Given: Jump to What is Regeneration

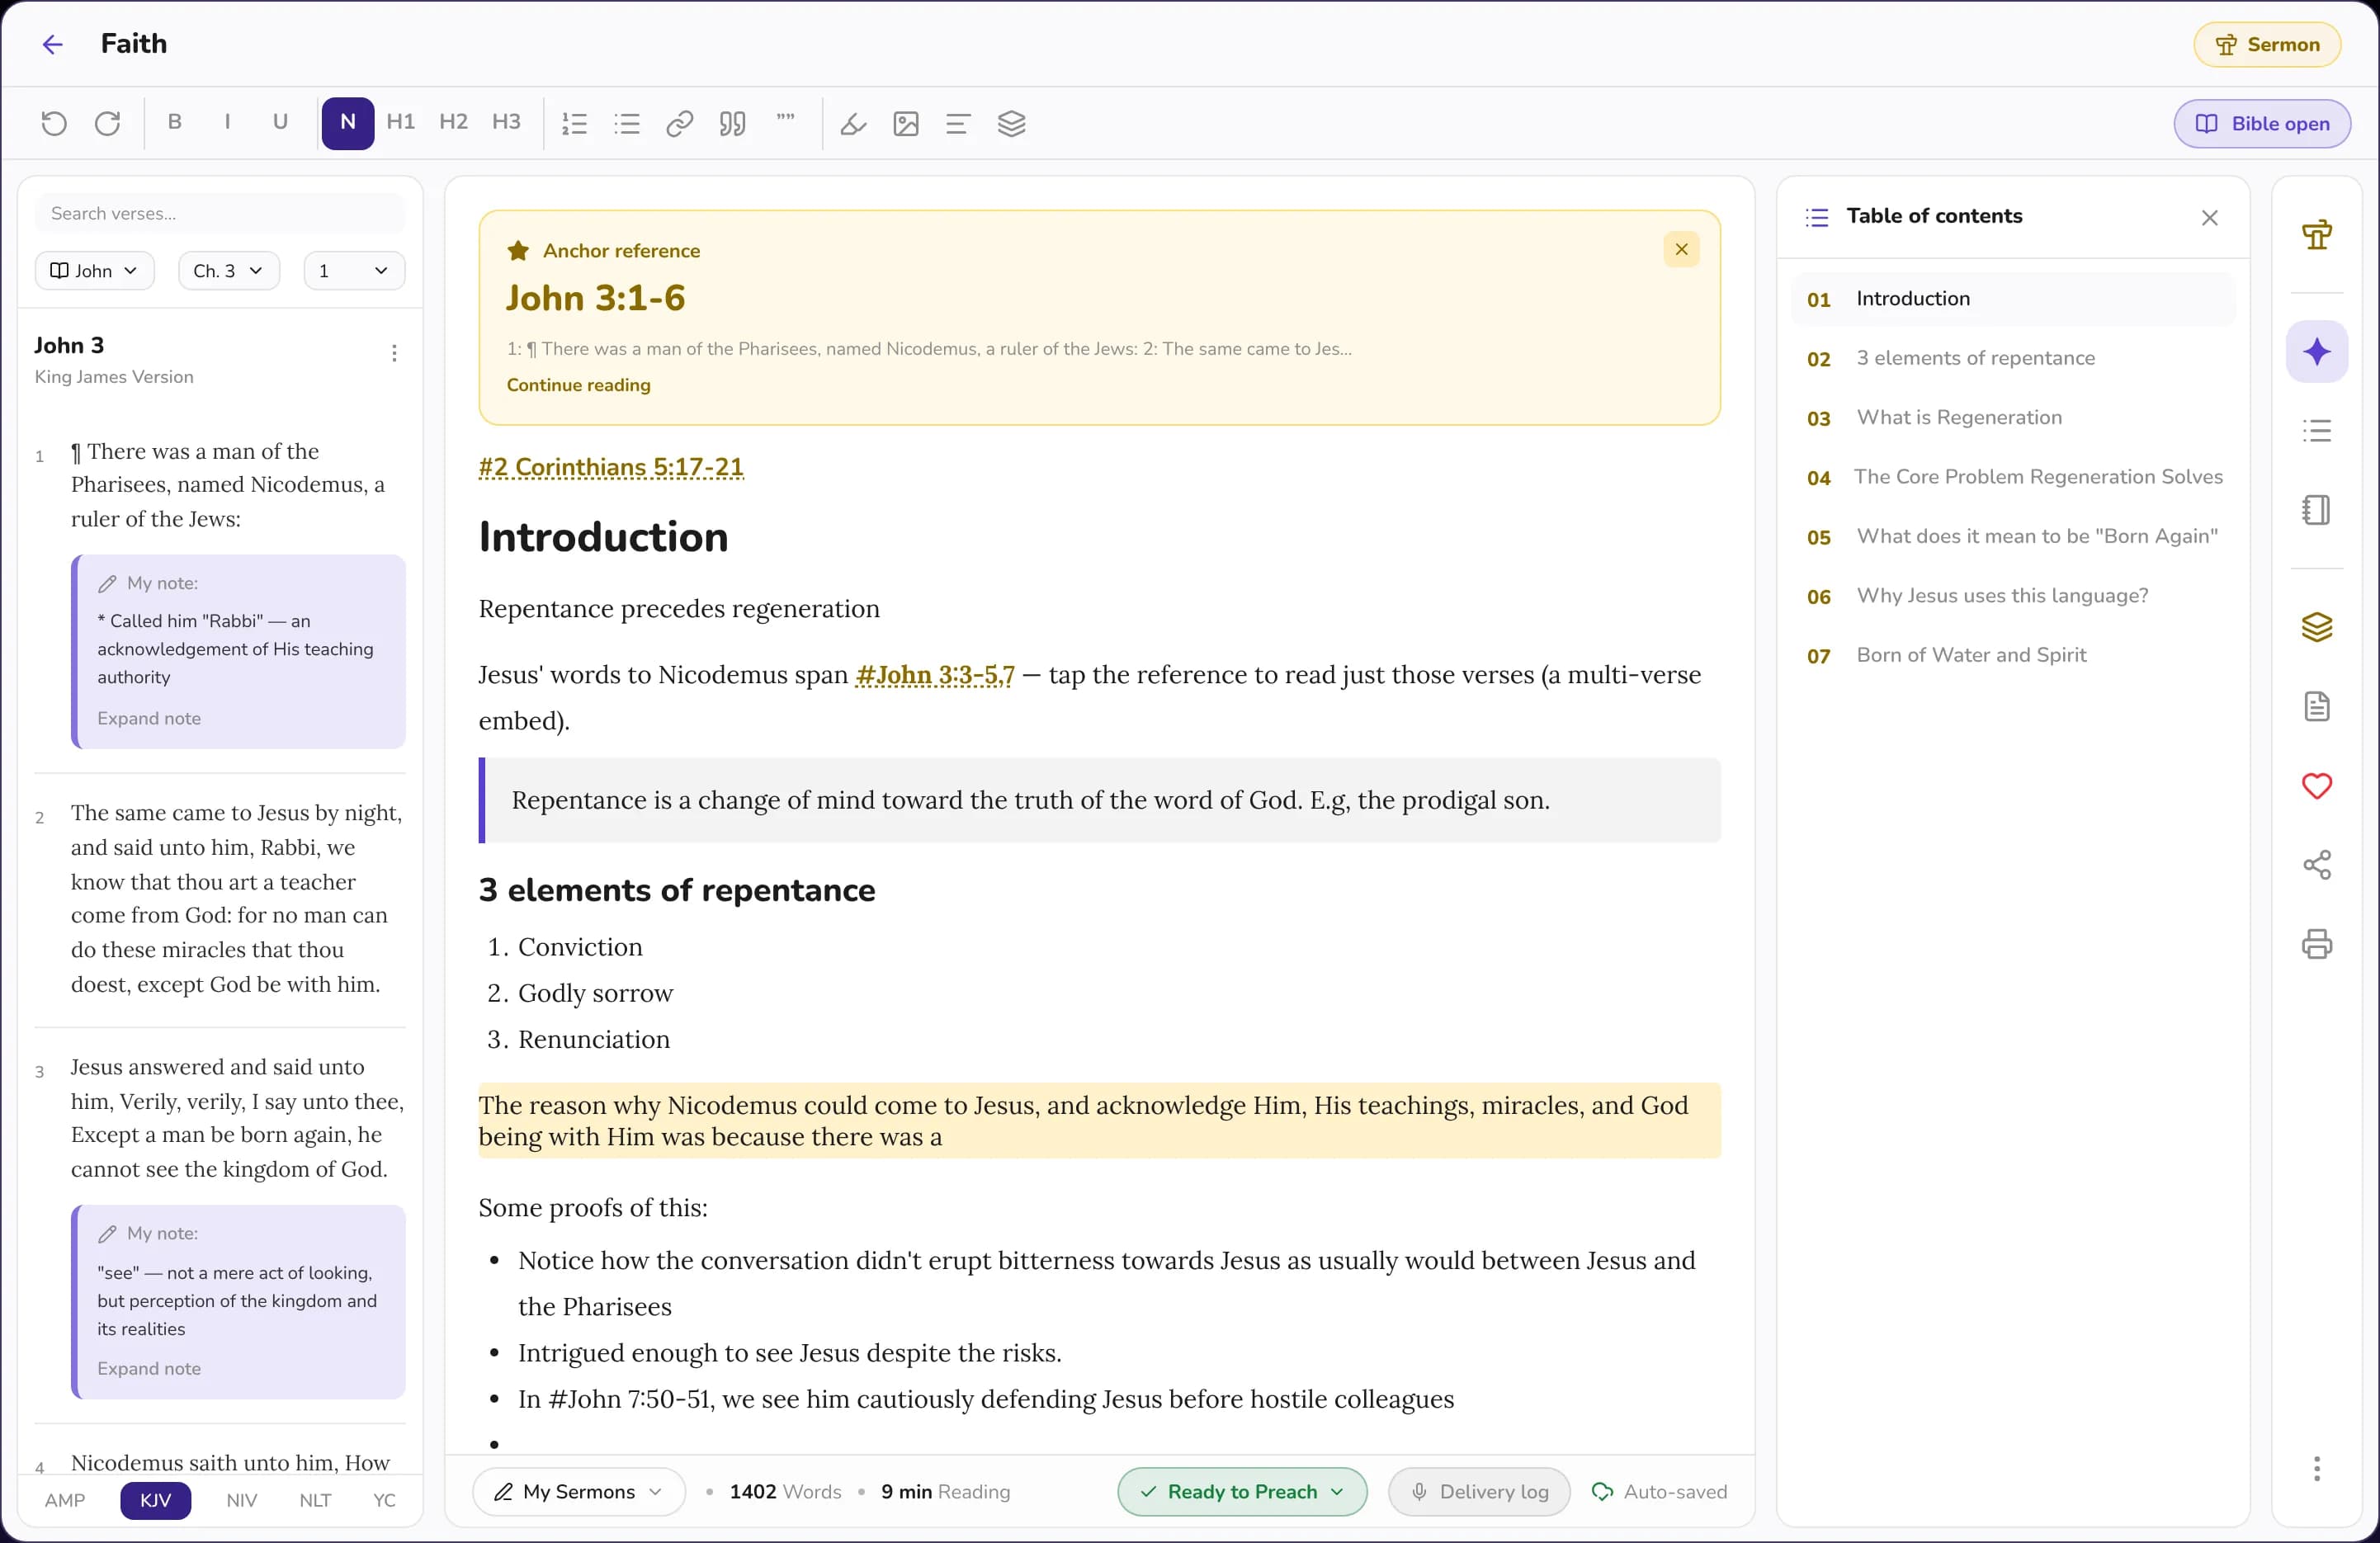Looking at the screenshot, I should (x=2012, y=417).
